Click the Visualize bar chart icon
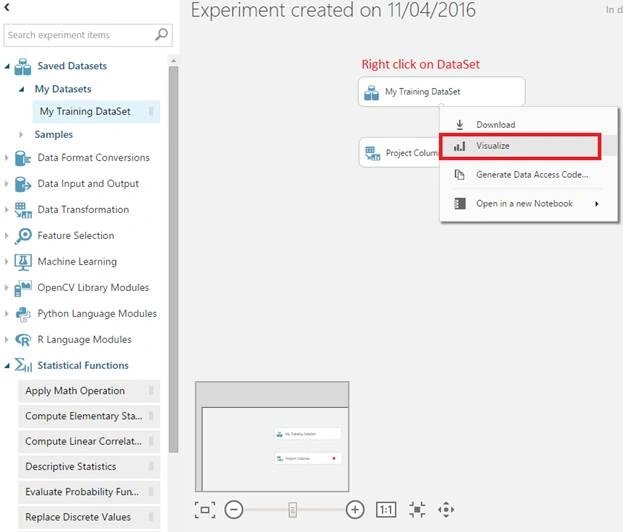Viewport: 623px width, 532px height. pyautogui.click(x=460, y=146)
